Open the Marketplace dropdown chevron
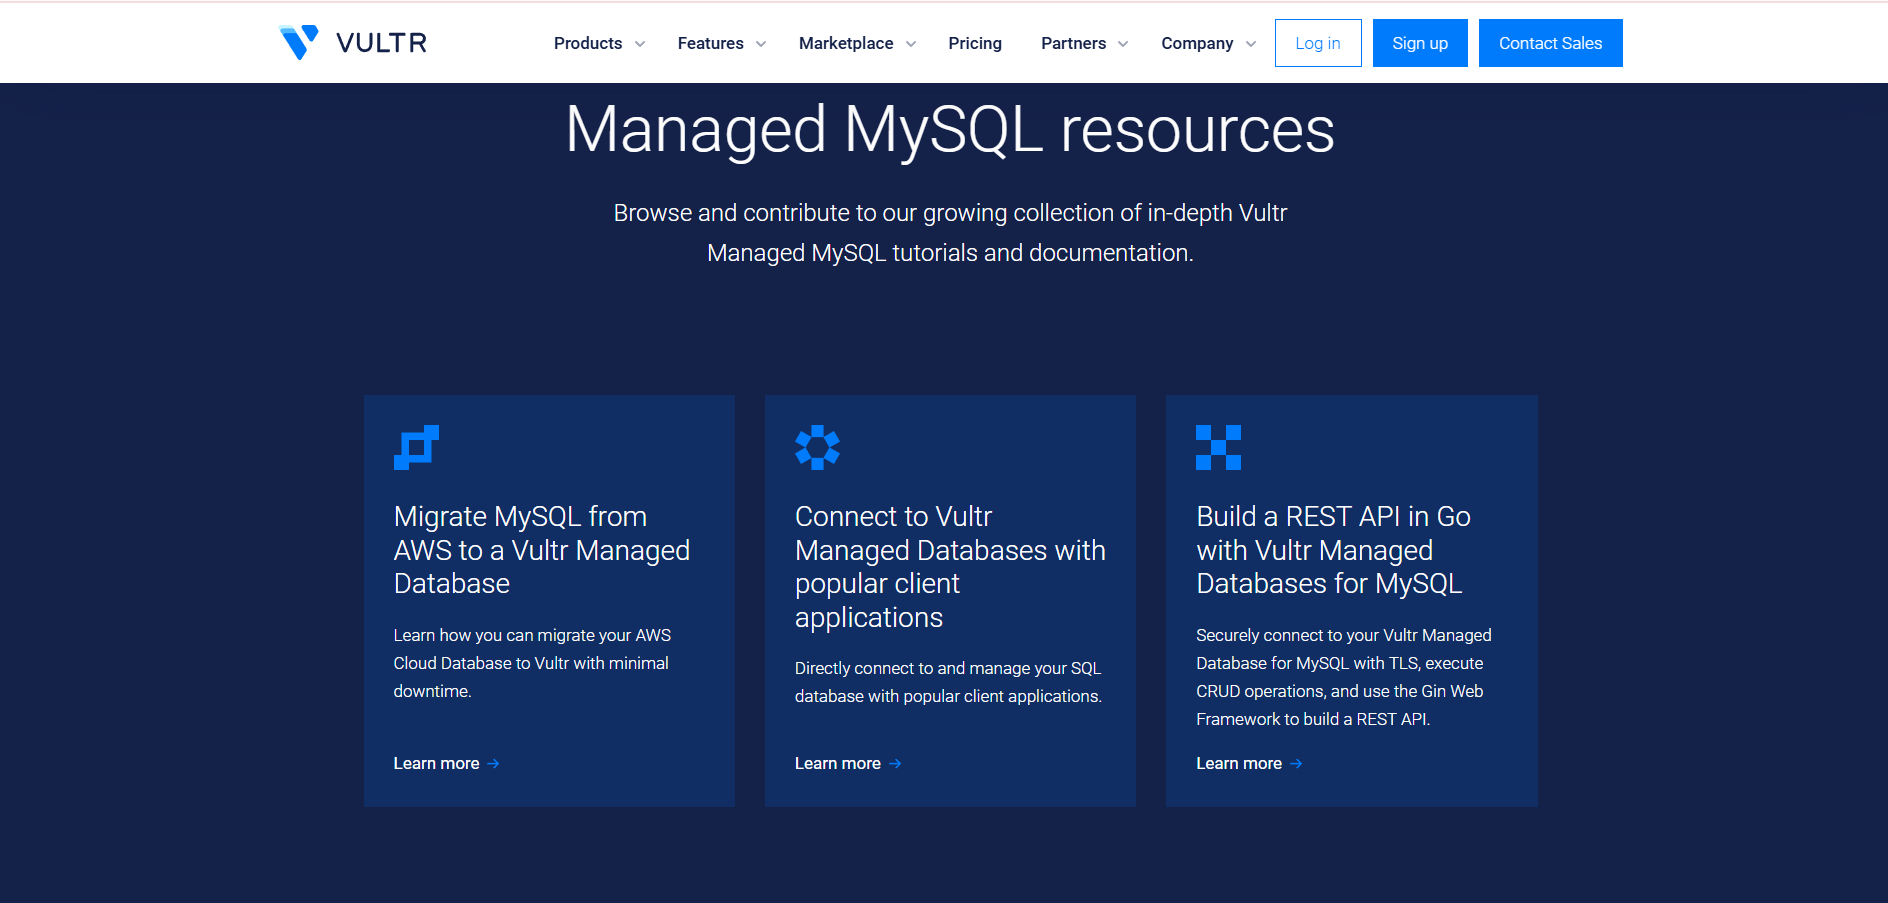 click(911, 44)
